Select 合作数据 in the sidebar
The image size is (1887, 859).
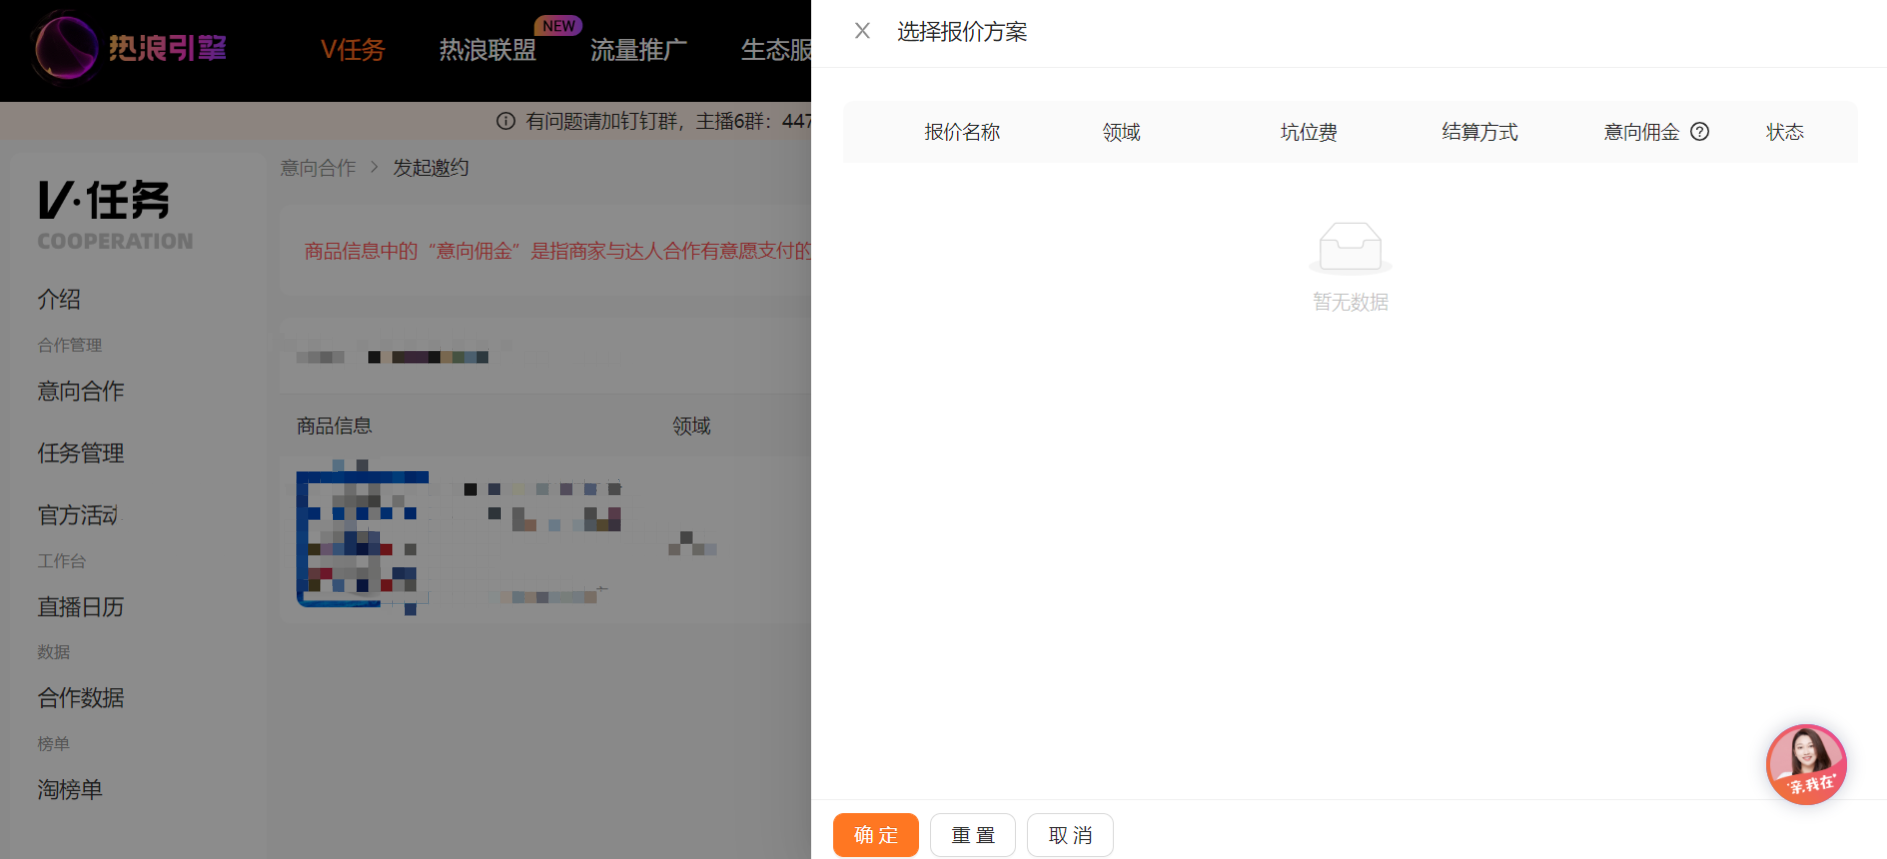pyautogui.click(x=81, y=698)
